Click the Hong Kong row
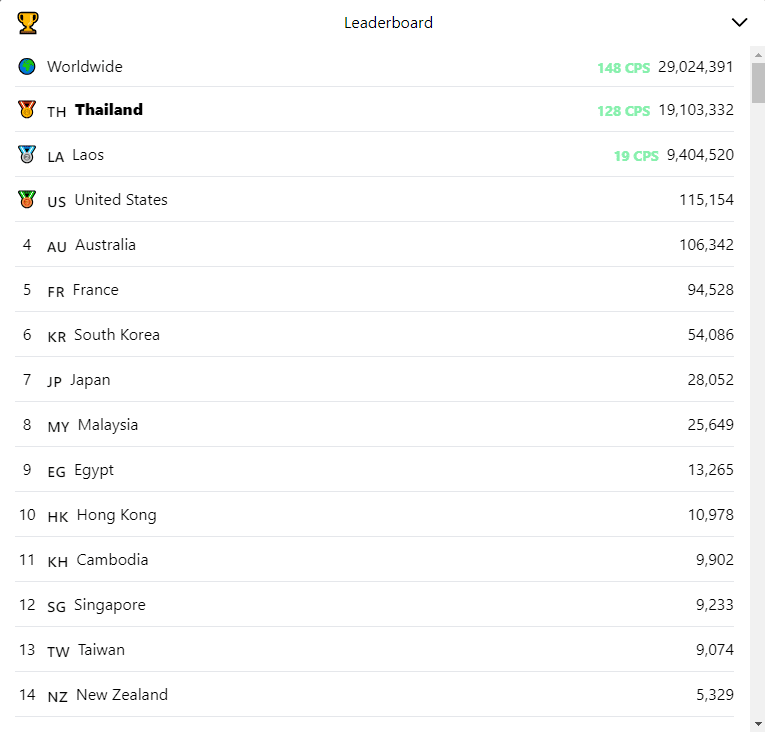 [x=374, y=515]
